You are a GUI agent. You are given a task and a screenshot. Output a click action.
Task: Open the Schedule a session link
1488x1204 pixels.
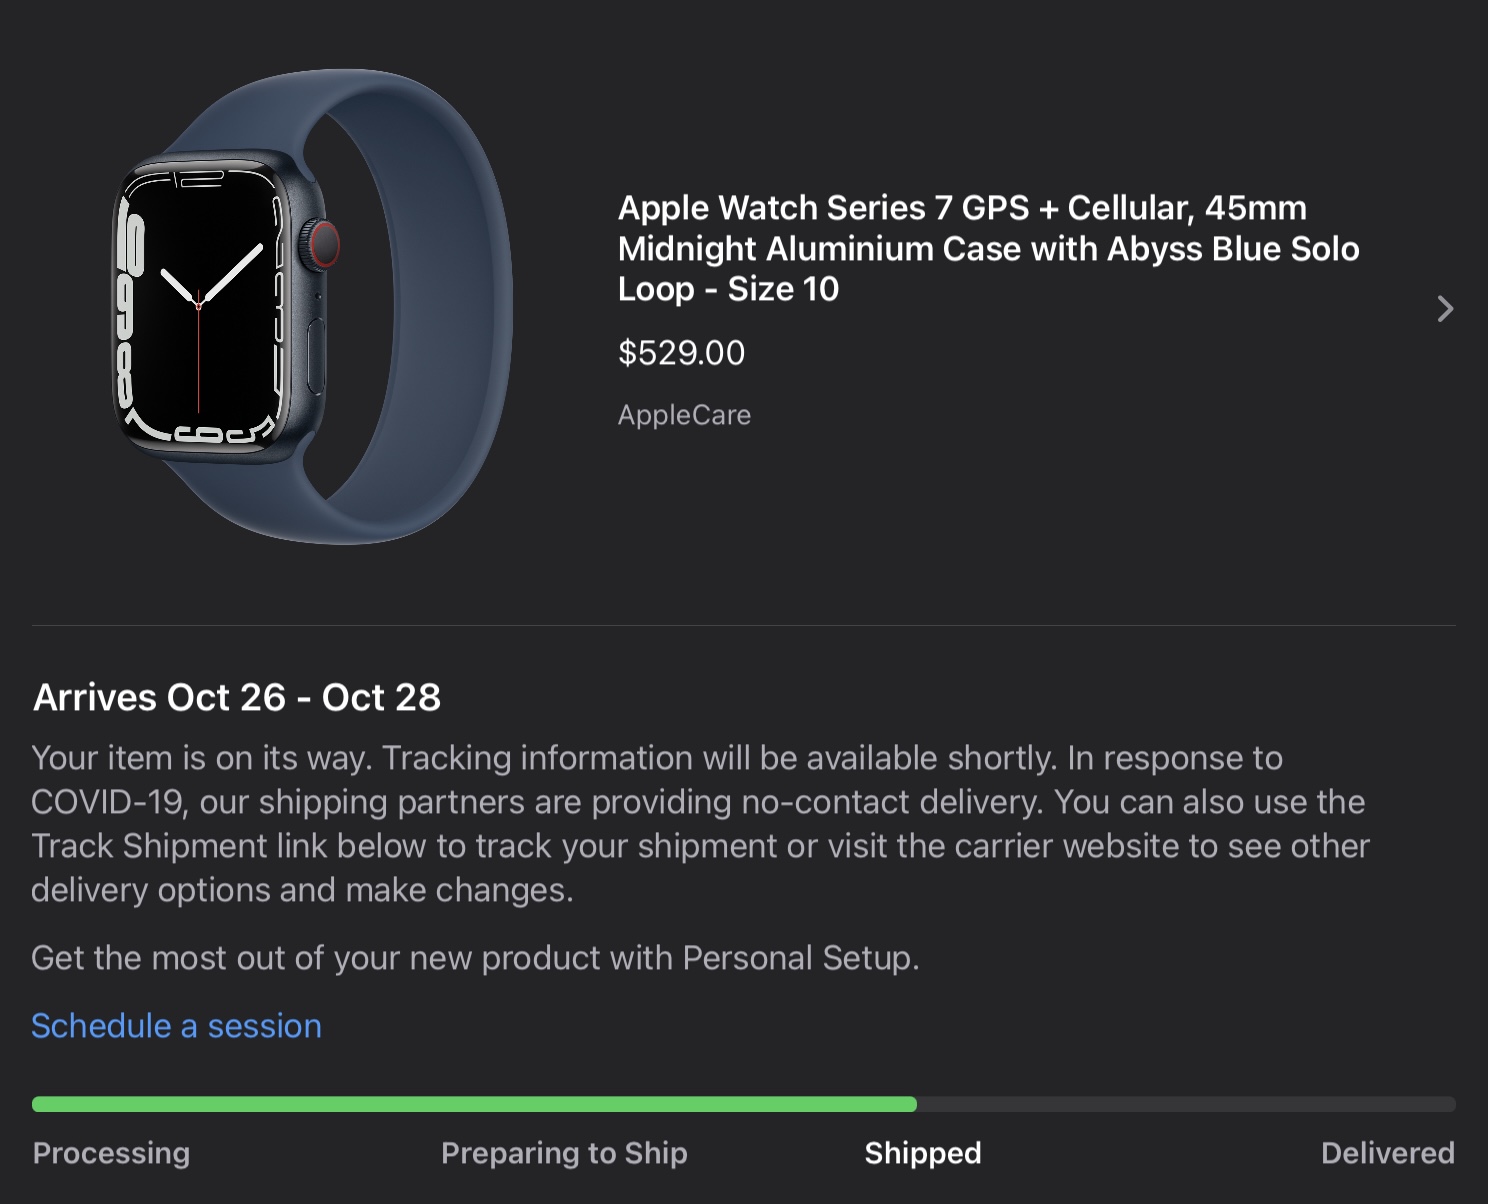176,1026
